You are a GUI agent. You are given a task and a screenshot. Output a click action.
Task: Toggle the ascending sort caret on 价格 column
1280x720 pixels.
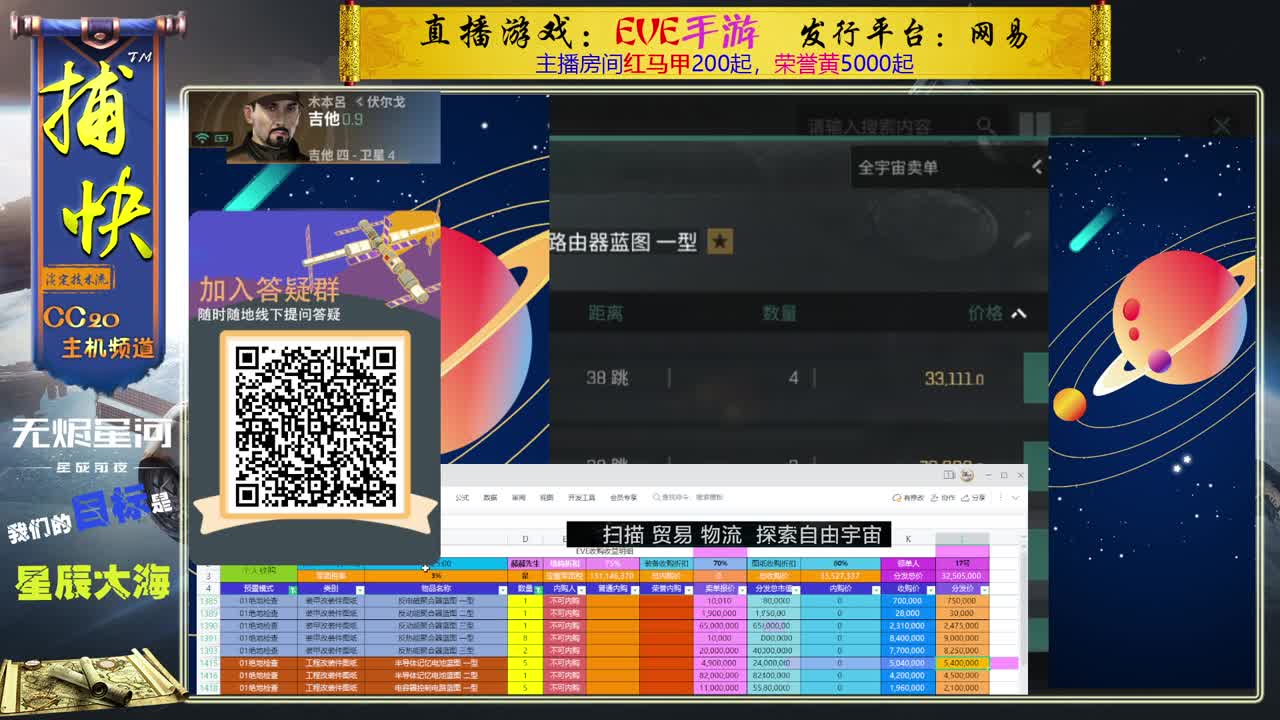[x=1018, y=313]
